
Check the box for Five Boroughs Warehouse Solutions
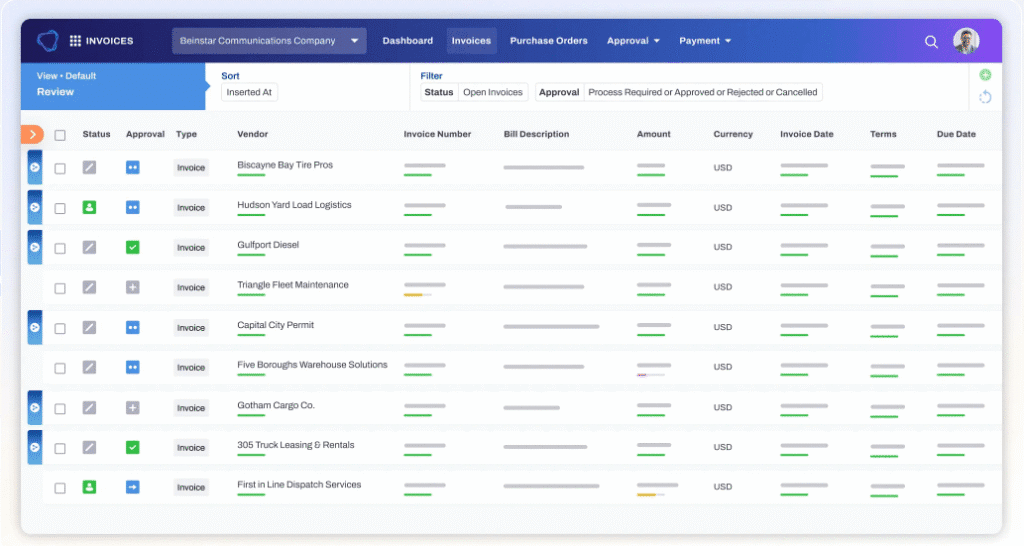60,368
